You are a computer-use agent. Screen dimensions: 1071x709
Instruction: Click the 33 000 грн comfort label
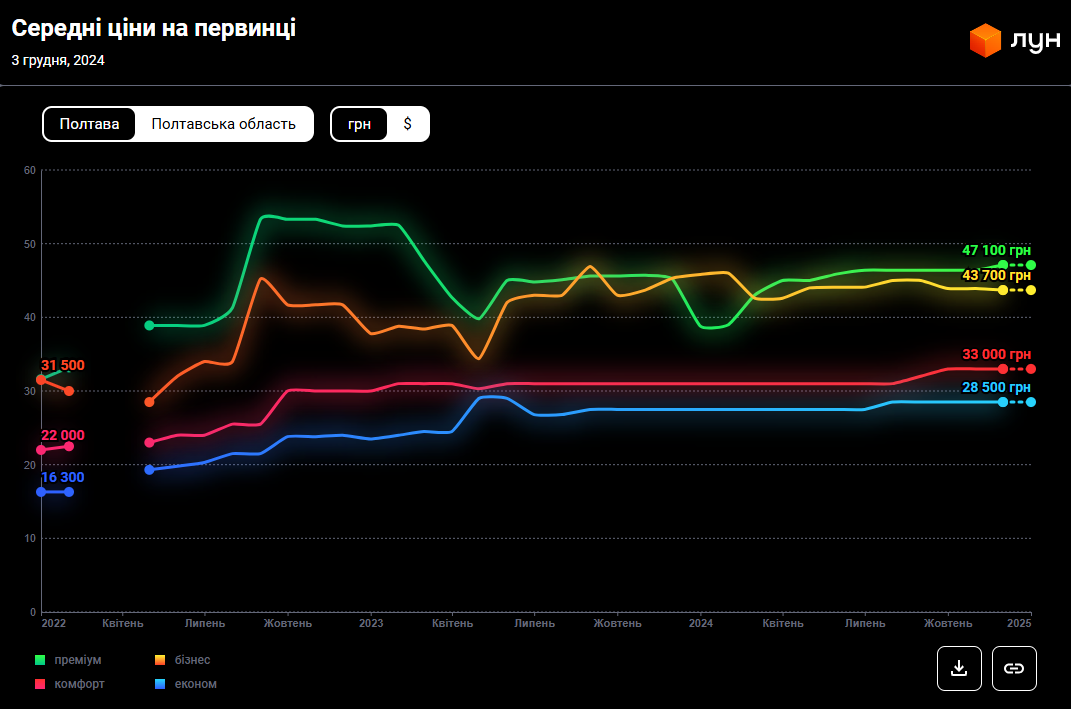(995, 354)
